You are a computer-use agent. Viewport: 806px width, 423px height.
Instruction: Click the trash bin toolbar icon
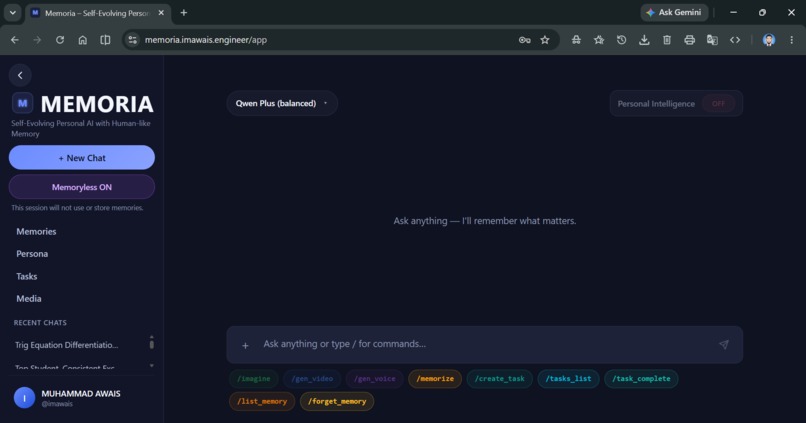(x=667, y=40)
